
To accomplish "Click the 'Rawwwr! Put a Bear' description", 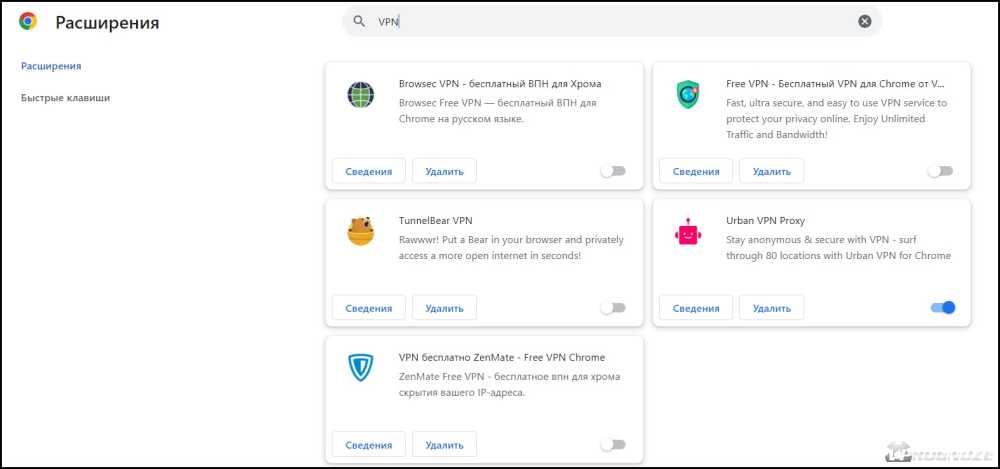I will pos(511,248).
